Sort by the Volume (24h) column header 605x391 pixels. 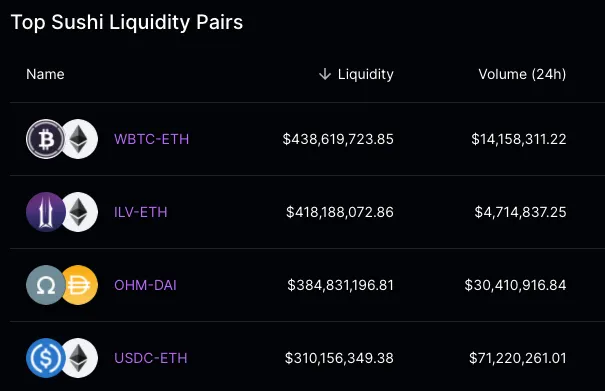click(x=522, y=74)
